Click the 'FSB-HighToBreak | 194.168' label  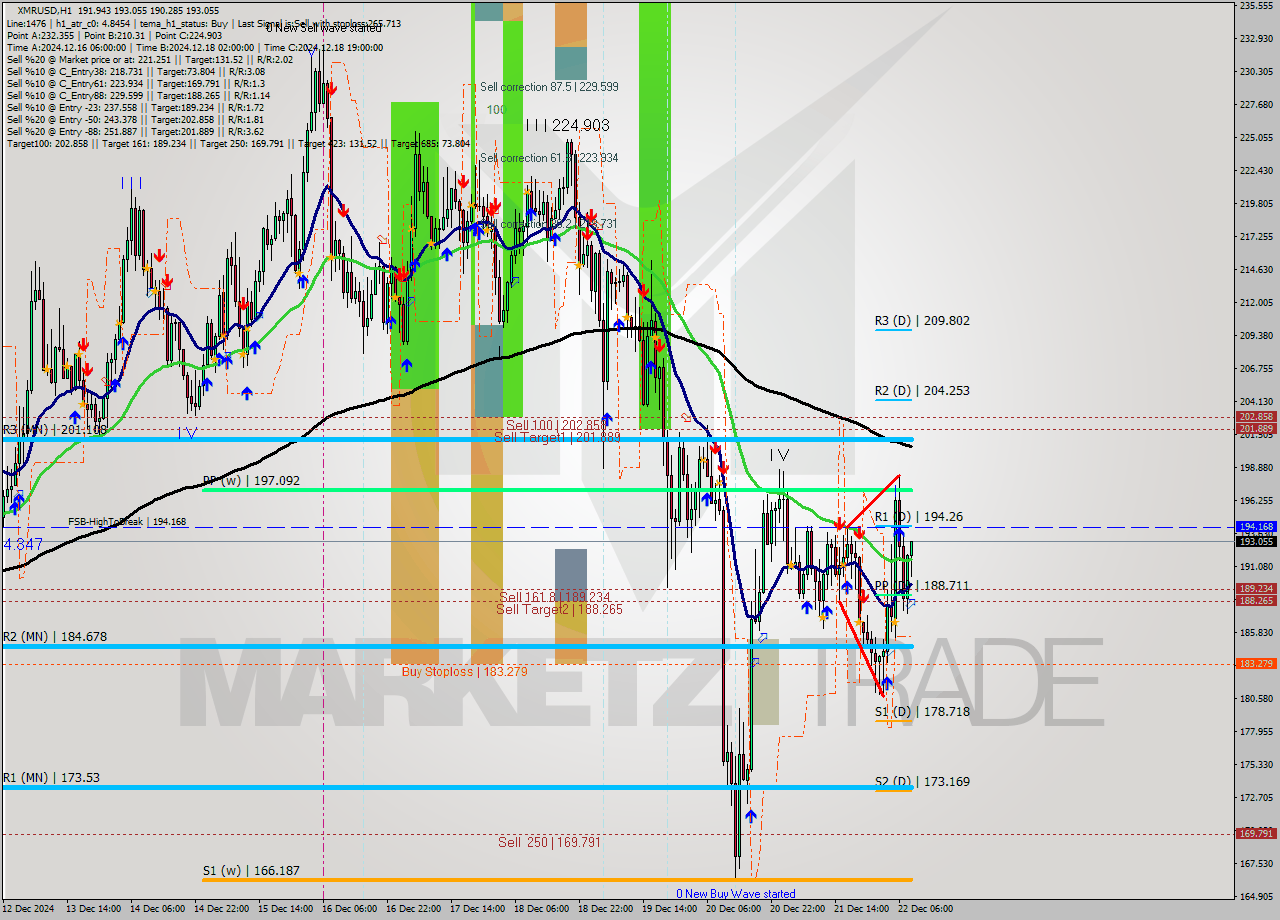[x=127, y=522]
